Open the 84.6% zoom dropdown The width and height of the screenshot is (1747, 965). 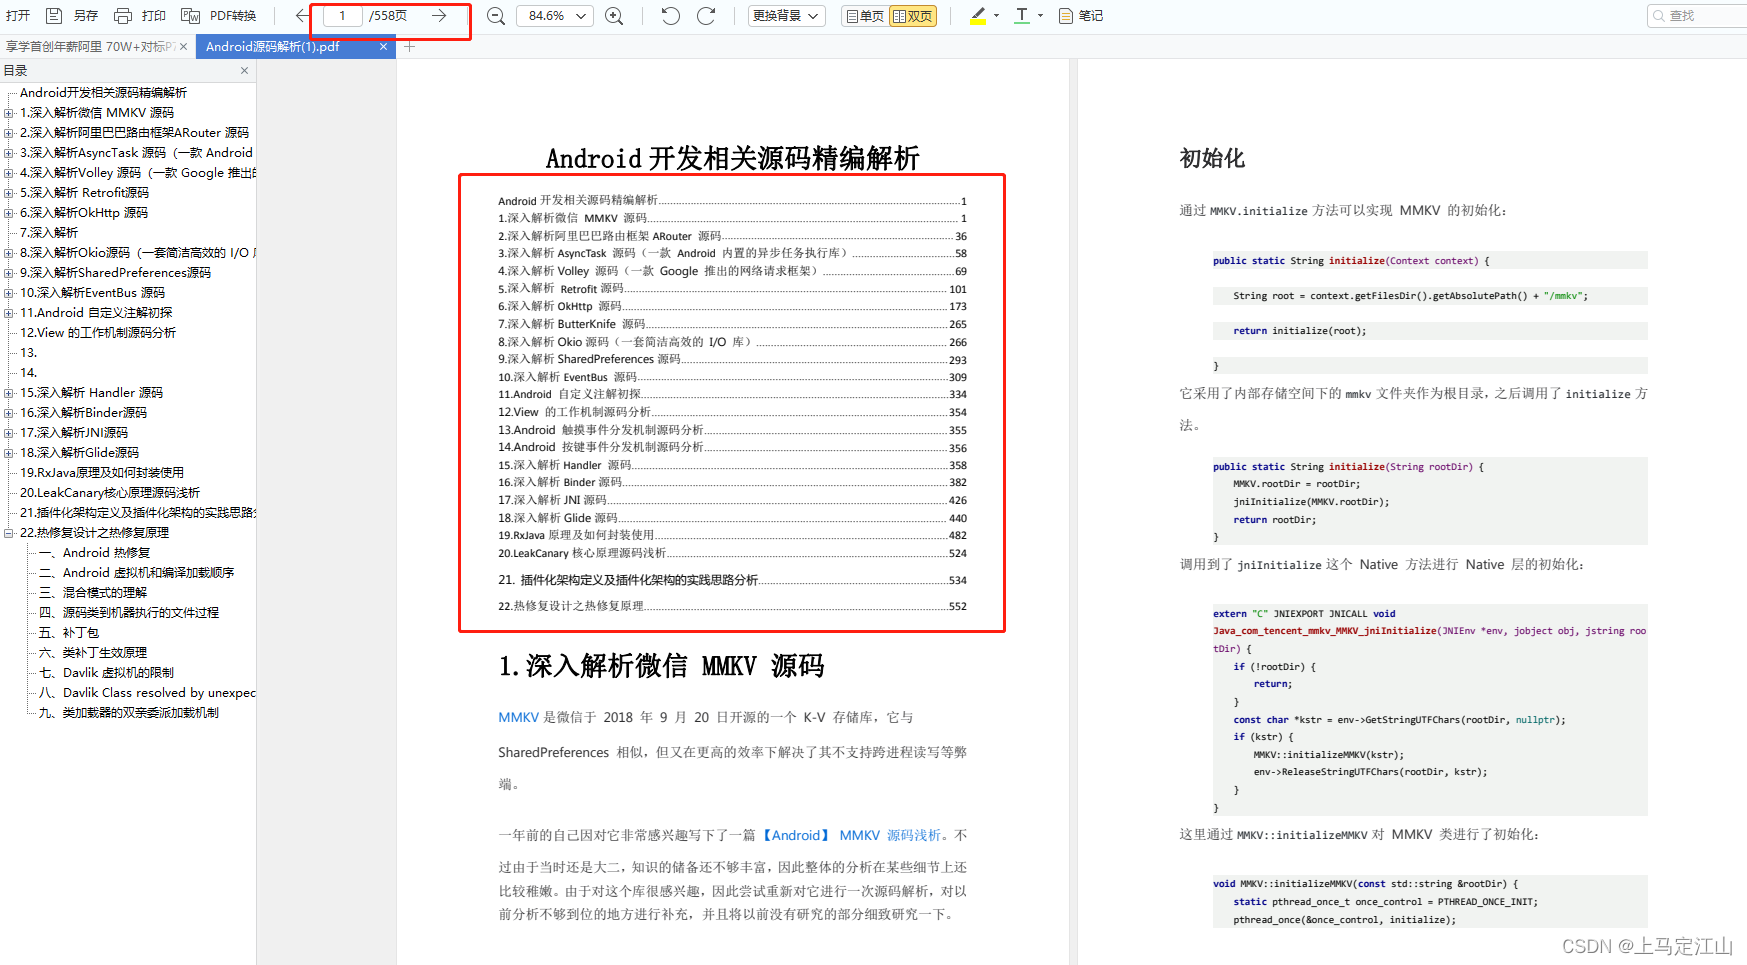click(555, 16)
